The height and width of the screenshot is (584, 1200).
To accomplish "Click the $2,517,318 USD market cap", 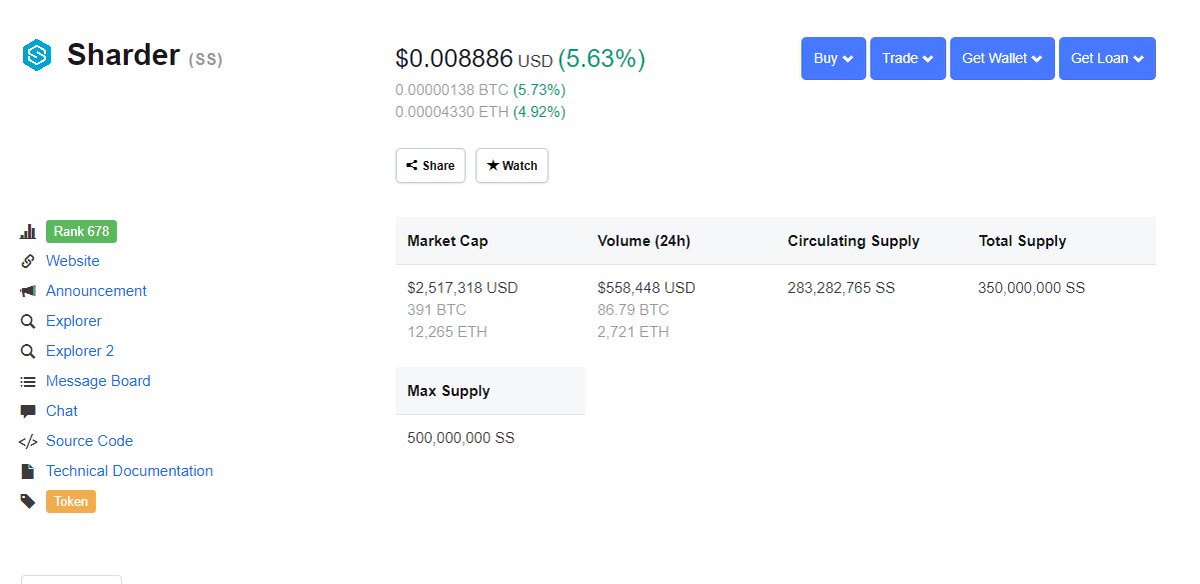I will tap(463, 288).
